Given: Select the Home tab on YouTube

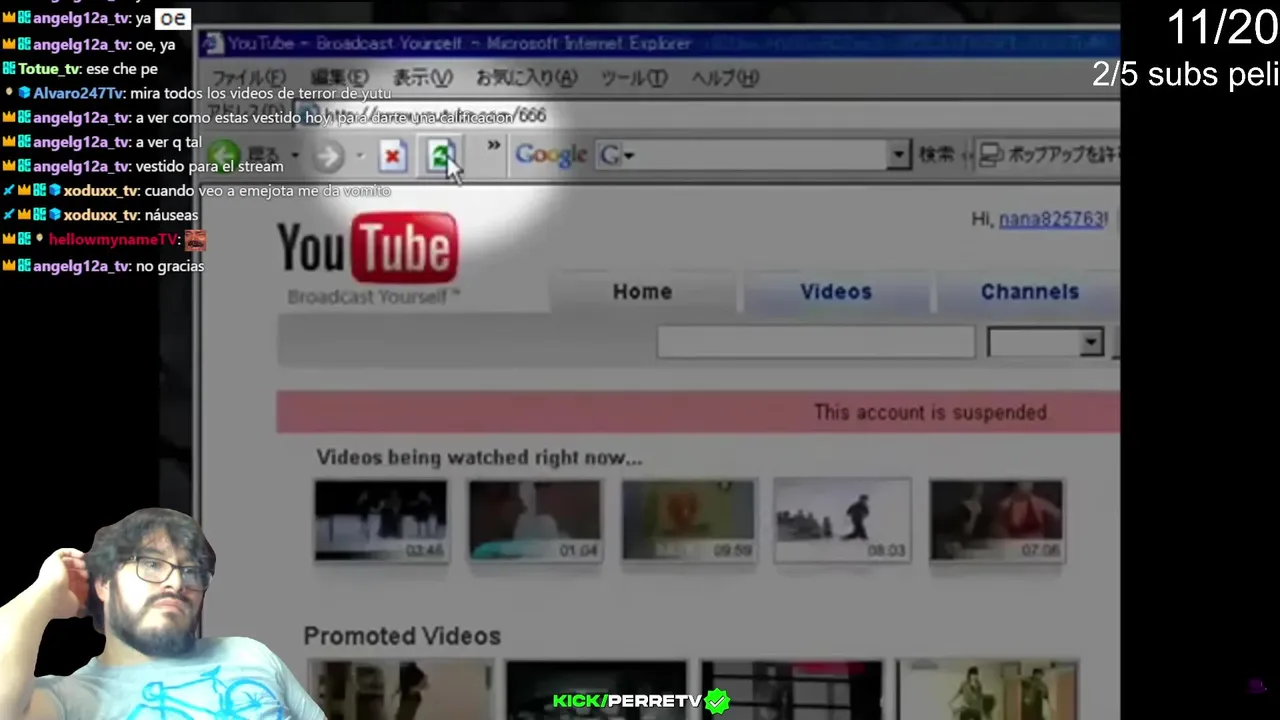Looking at the screenshot, I should click(x=642, y=292).
